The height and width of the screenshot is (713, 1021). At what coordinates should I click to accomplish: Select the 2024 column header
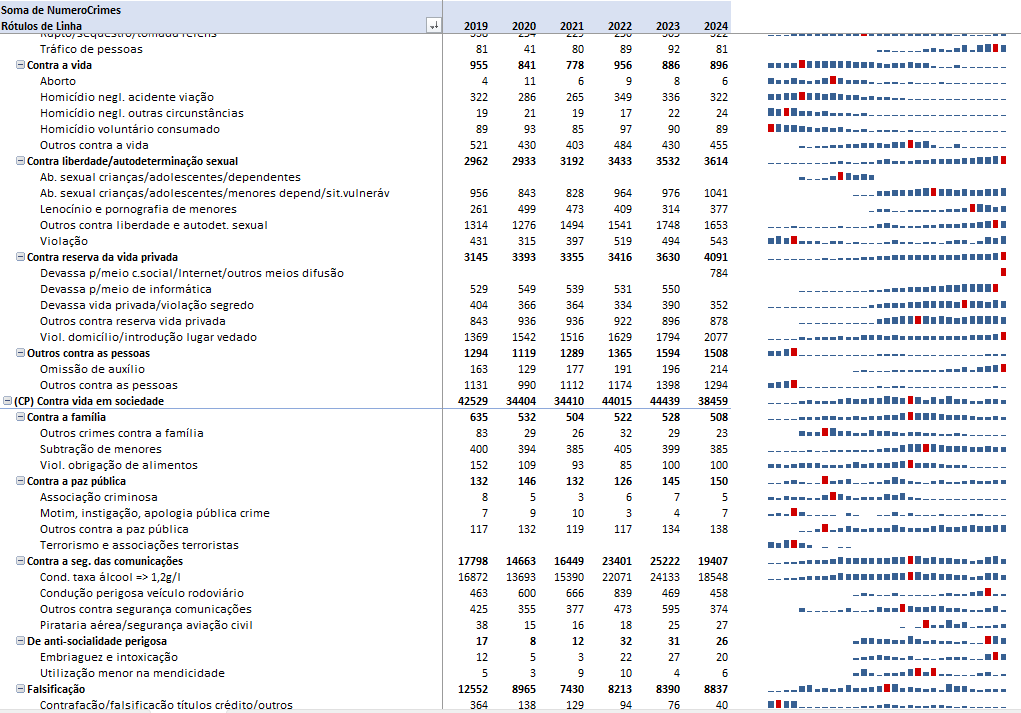tap(715, 26)
